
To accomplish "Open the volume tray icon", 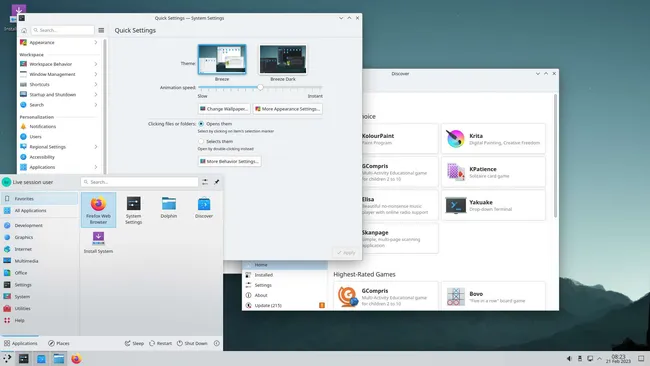I will pos(569,359).
